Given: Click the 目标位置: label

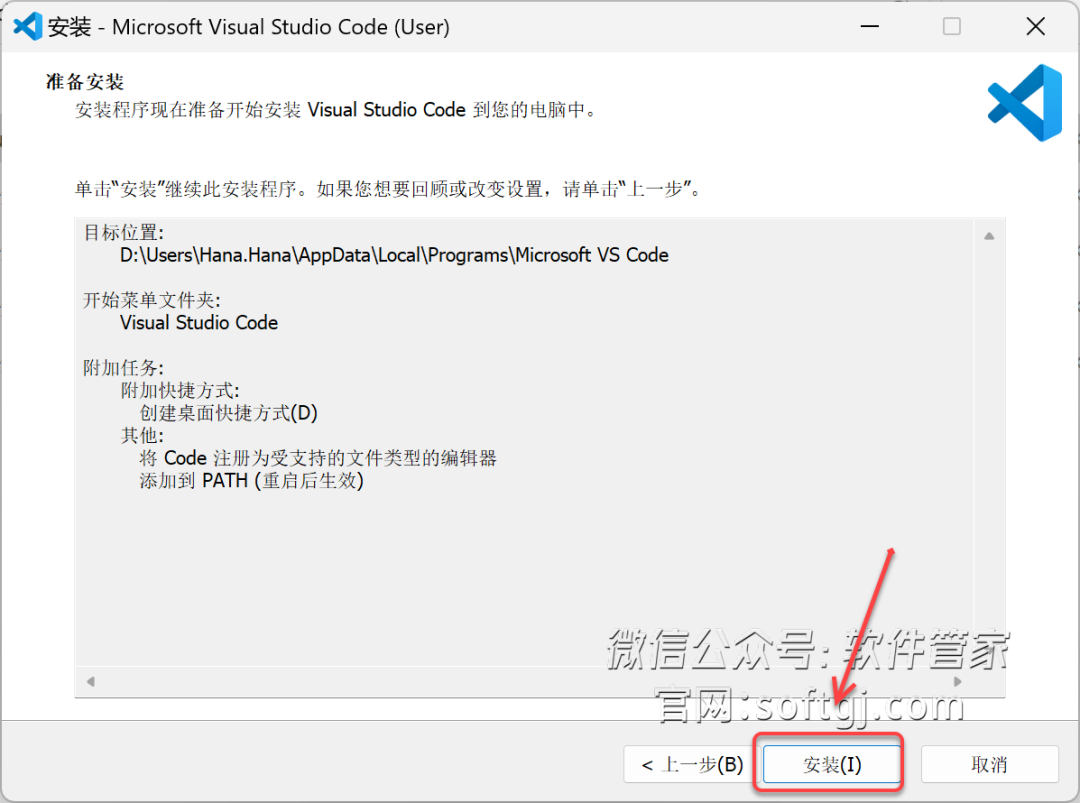Looking at the screenshot, I should point(123,233).
